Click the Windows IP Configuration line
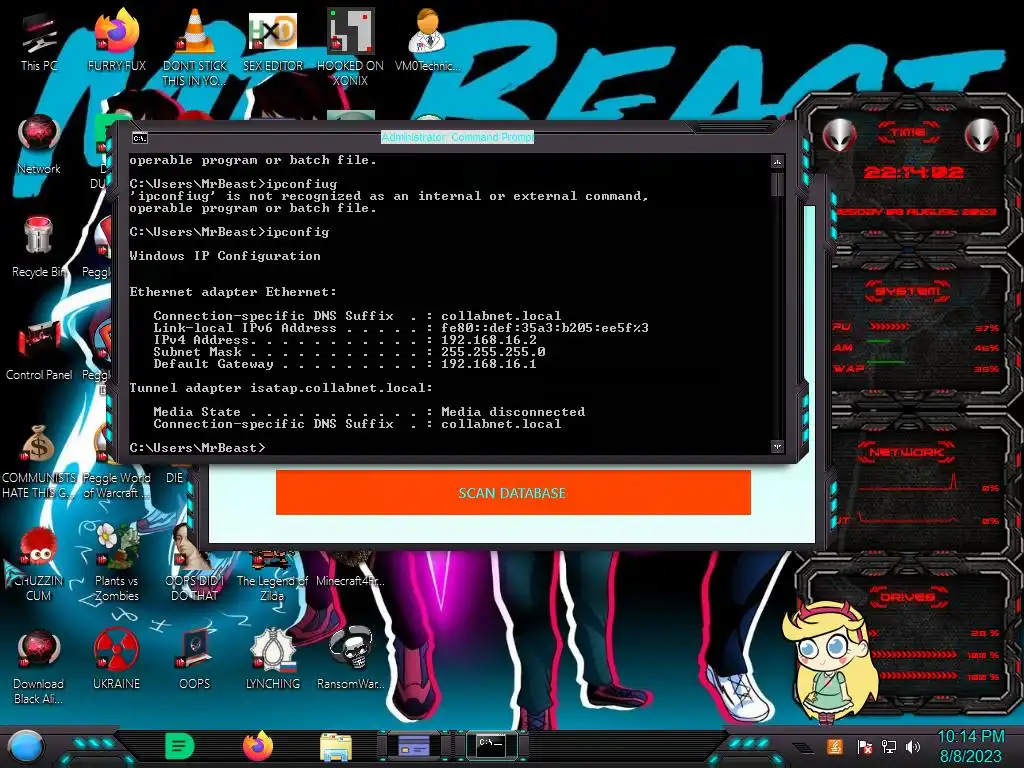The width and height of the screenshot is (1024, 768). point(225,256)
